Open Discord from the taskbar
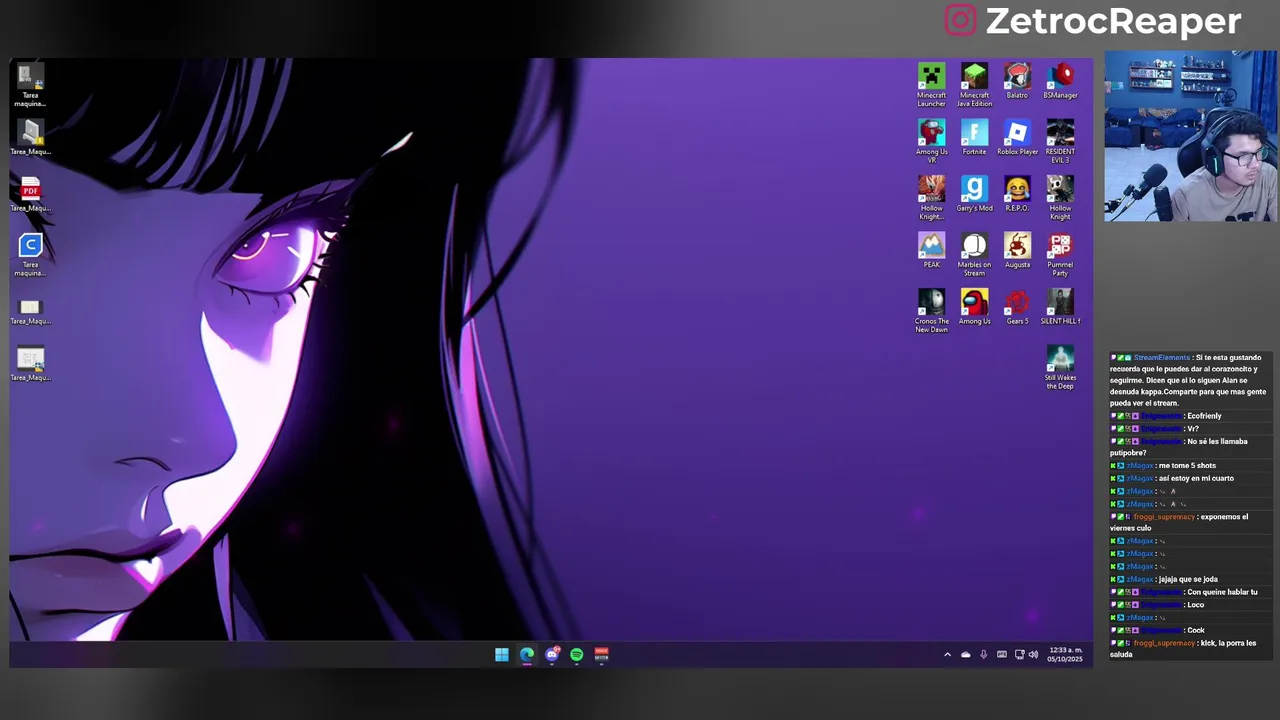Image resolution: width=1280 pixels, height=720 pixels. [552, 654]
